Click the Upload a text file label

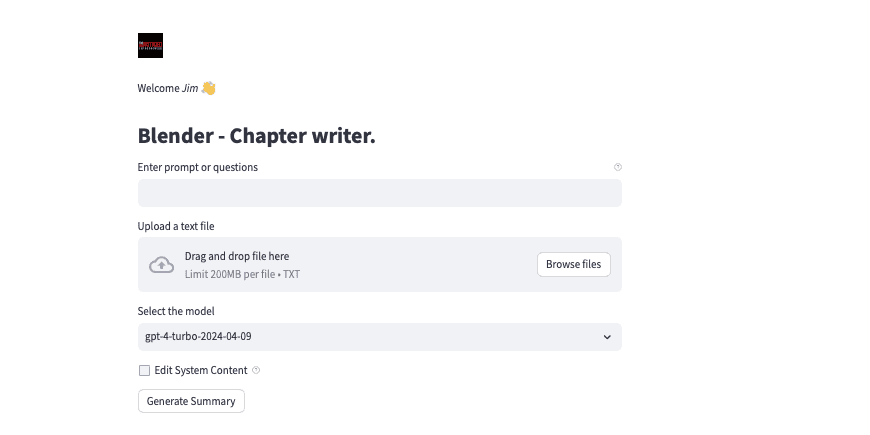tap(176, 226)
